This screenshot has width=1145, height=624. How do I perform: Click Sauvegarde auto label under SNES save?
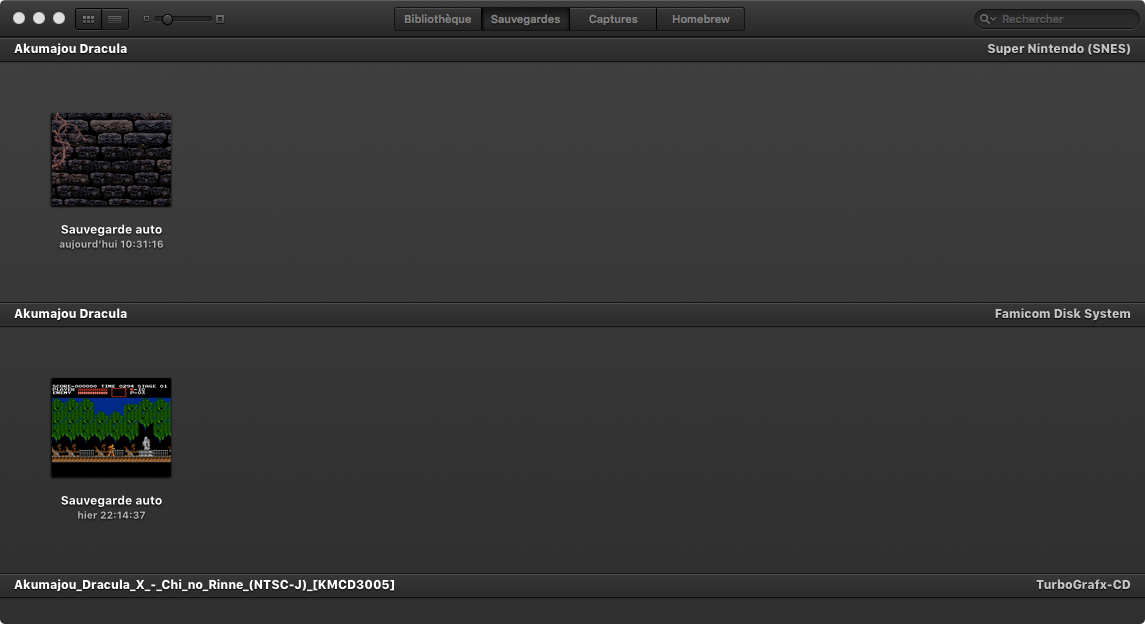coord(111,229)
